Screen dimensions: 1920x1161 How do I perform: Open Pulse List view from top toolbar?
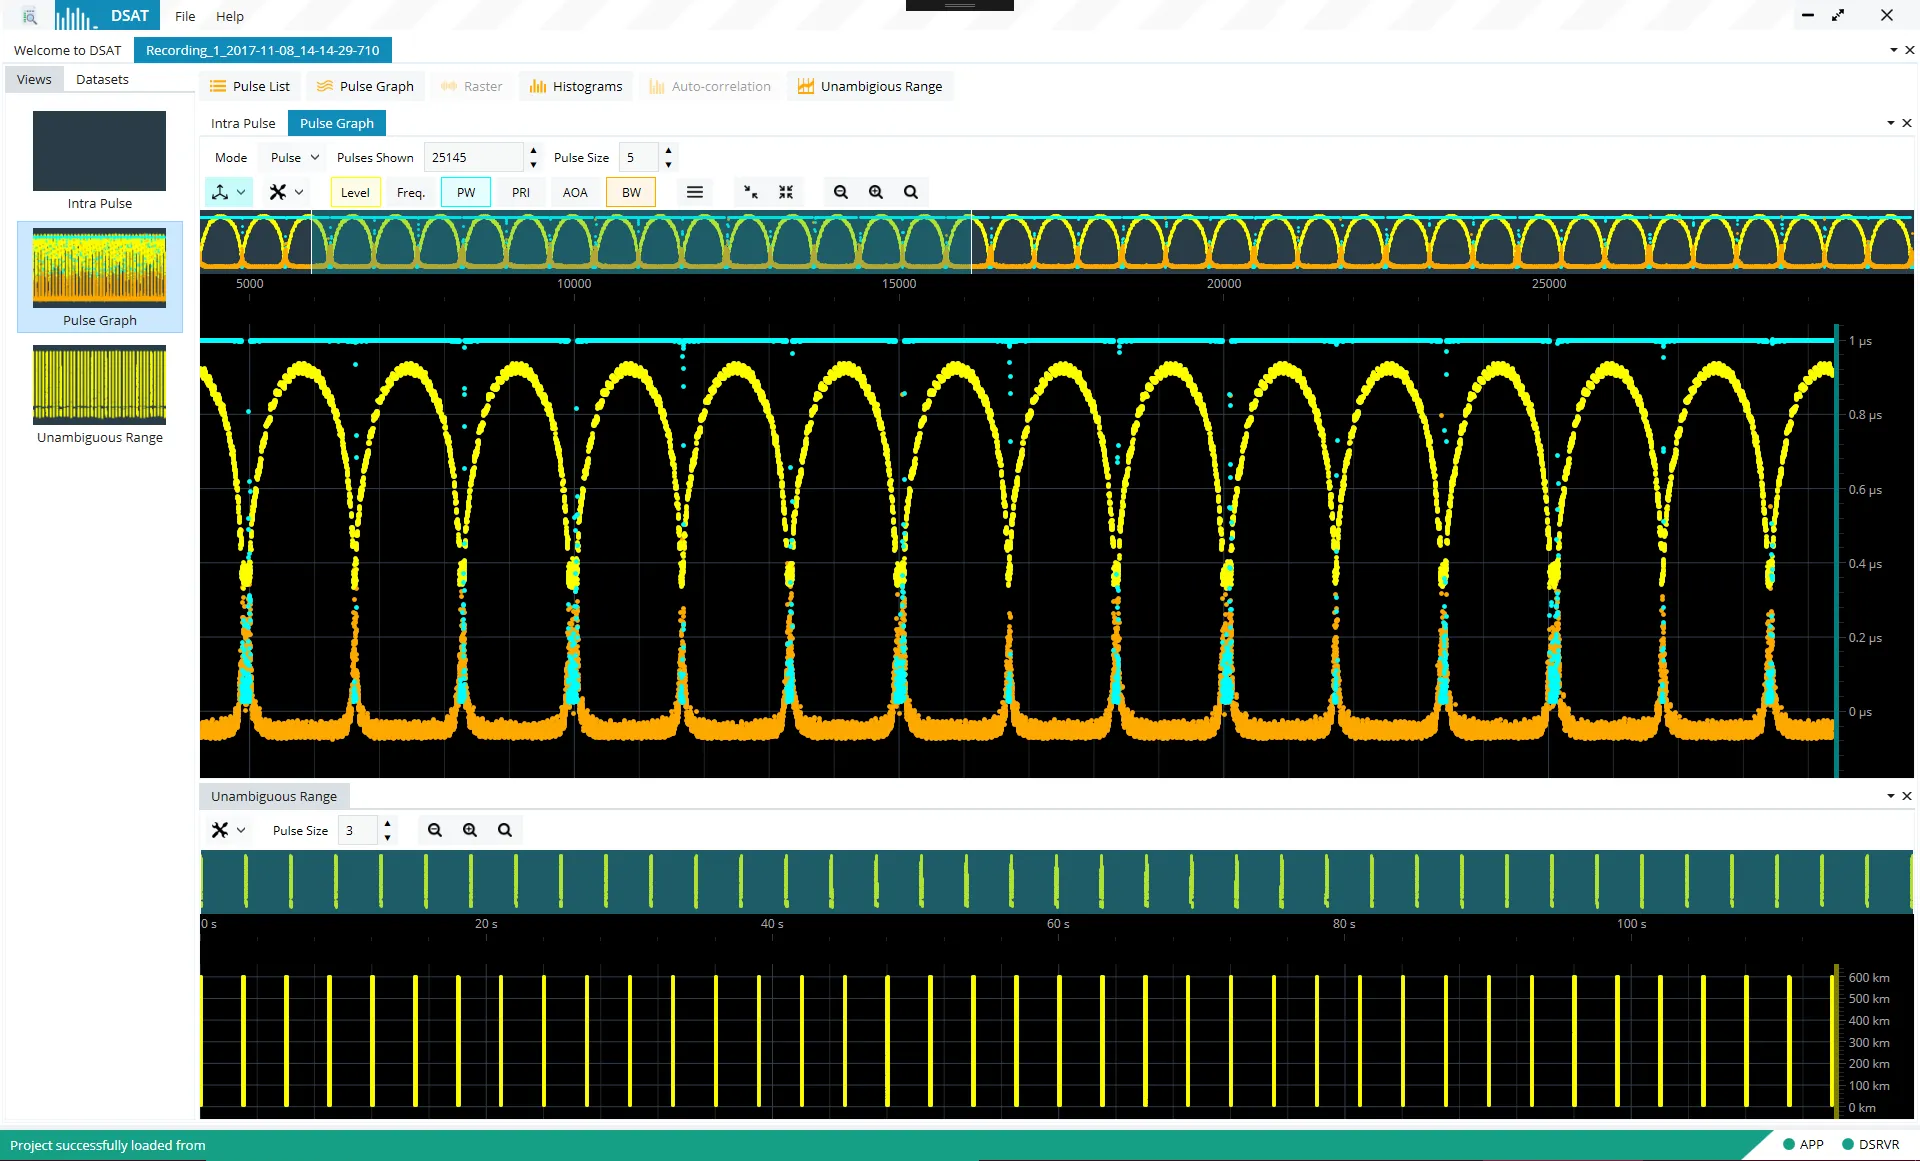pos(250,86)
